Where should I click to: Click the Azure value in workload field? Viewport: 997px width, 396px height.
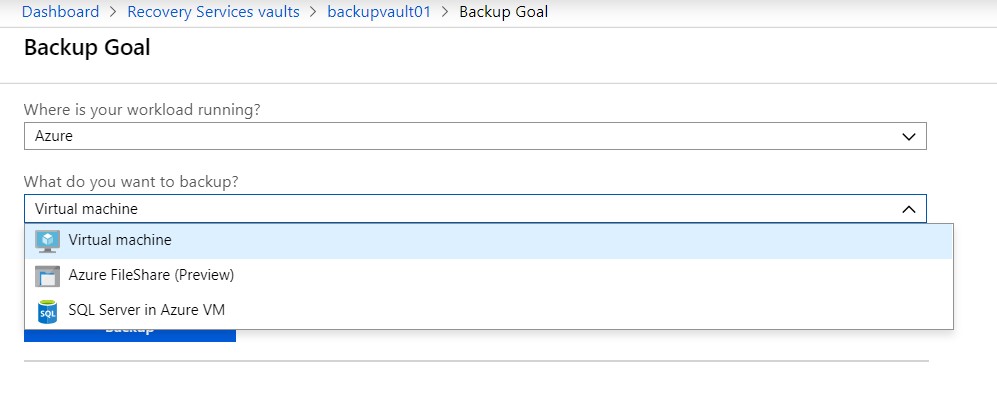53,137
